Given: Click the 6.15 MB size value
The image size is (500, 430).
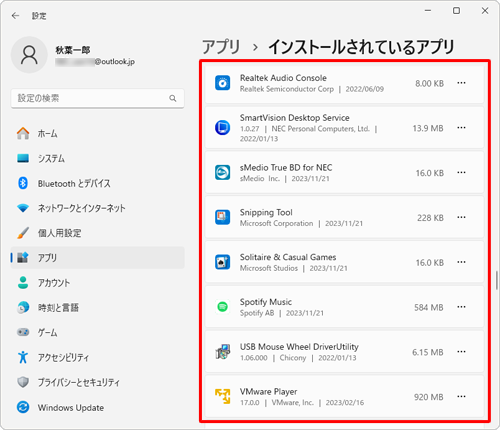Looking at the screenshot, I should (428, 352).
